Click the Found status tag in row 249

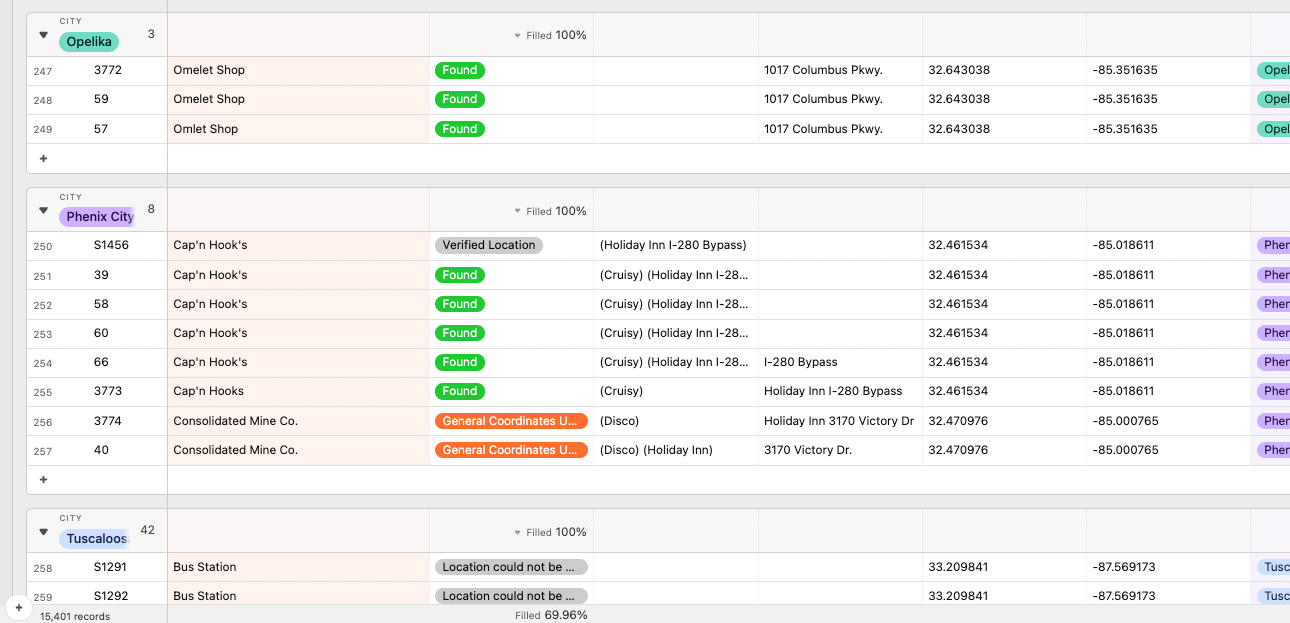click(x=459, y=129)
